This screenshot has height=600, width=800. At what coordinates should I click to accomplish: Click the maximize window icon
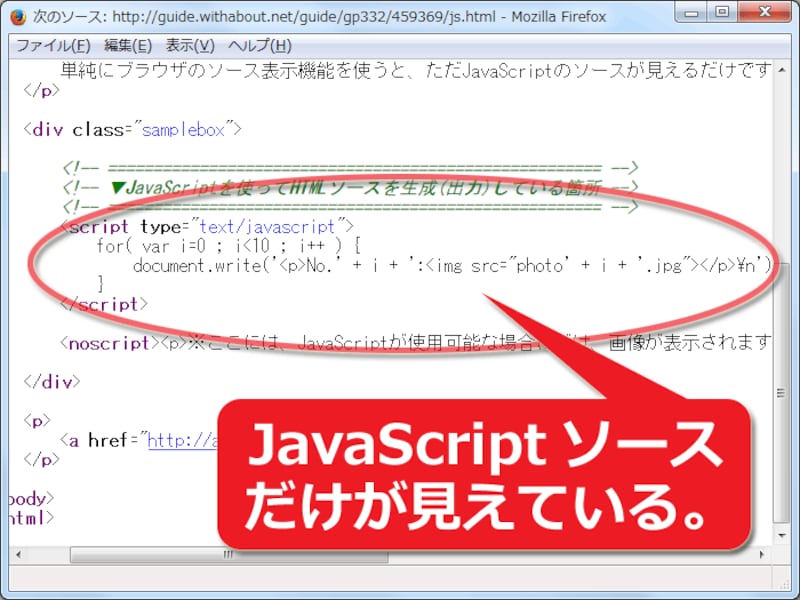(x=722, y=13)
